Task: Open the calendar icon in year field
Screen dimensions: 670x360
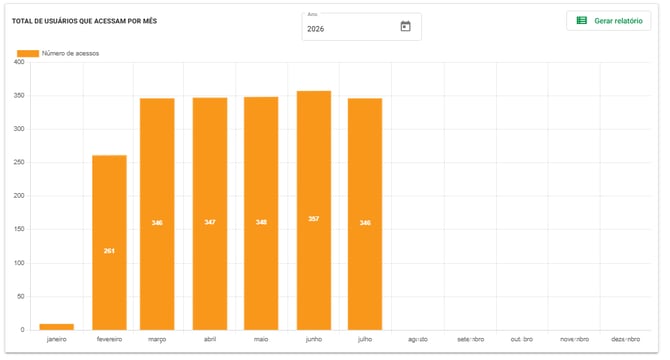Action: click(405, 26)
